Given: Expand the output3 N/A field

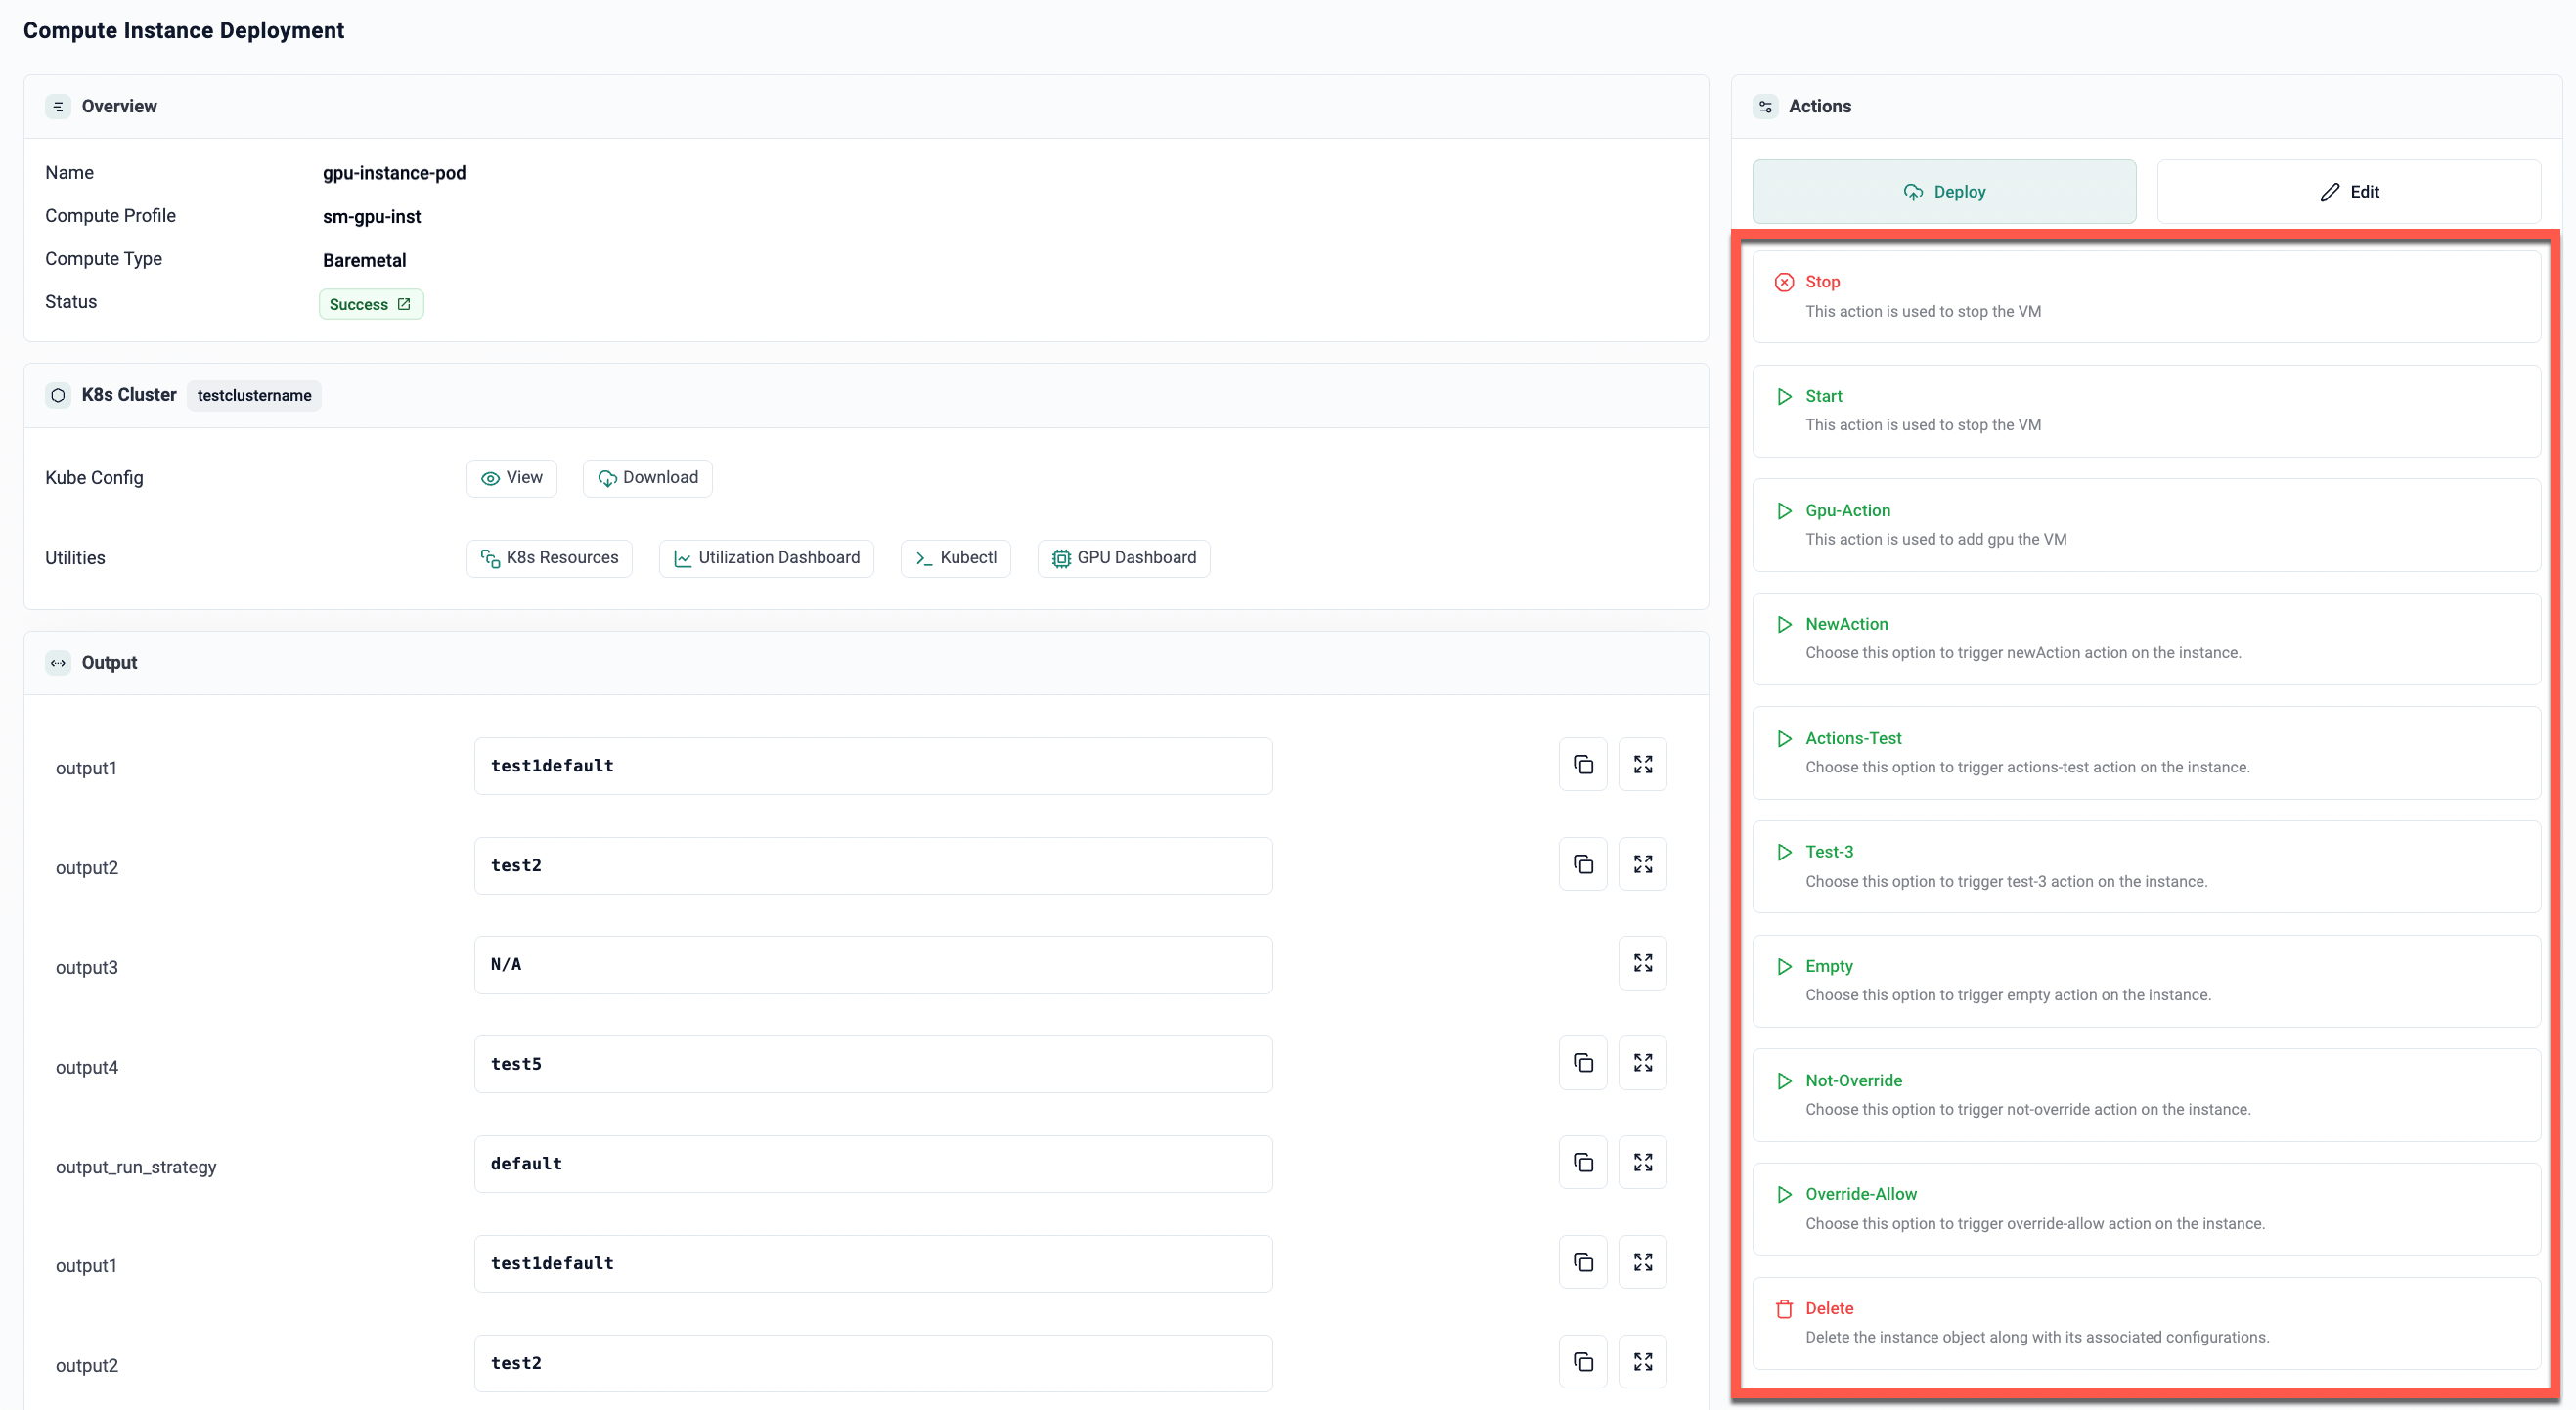Looking at the screenshot, I should click(x=1642, y=964).
